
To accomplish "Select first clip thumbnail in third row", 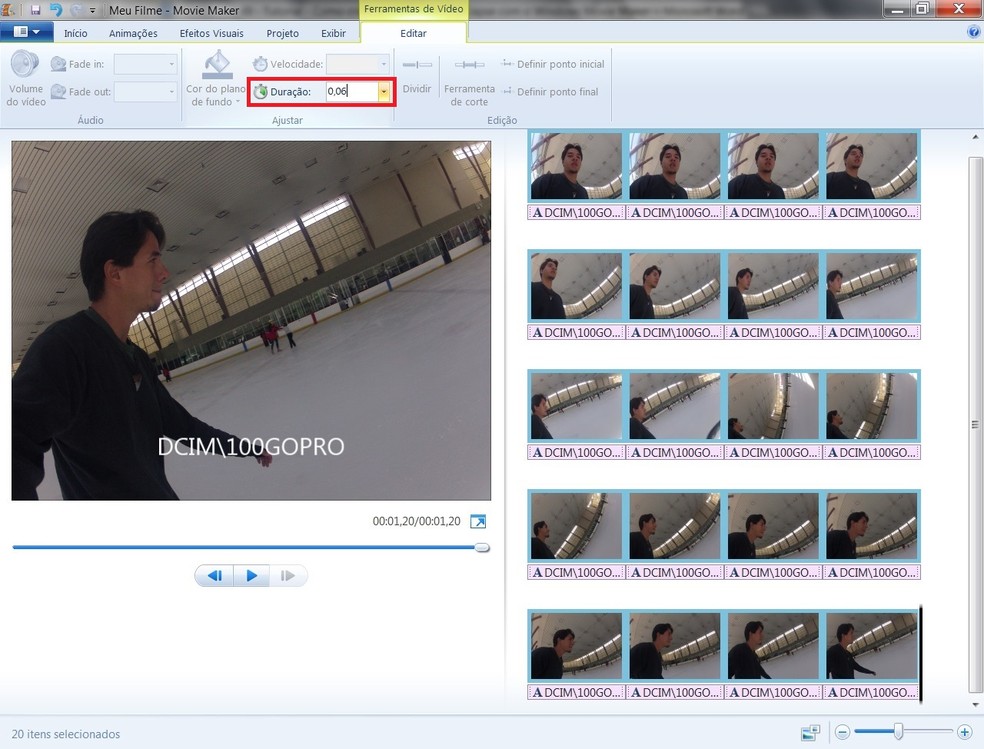I will coord(576,406).
